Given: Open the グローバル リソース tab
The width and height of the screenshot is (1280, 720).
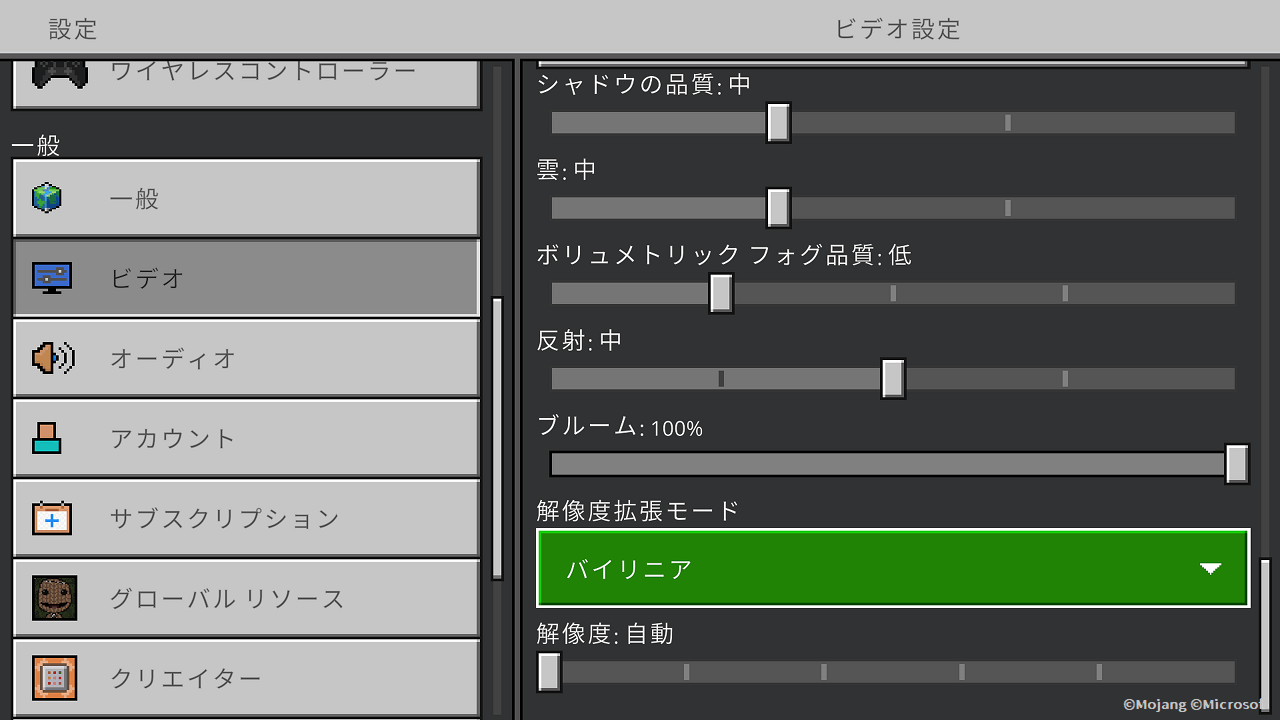Looking at the screenshot, I should [x=246, y=598].
